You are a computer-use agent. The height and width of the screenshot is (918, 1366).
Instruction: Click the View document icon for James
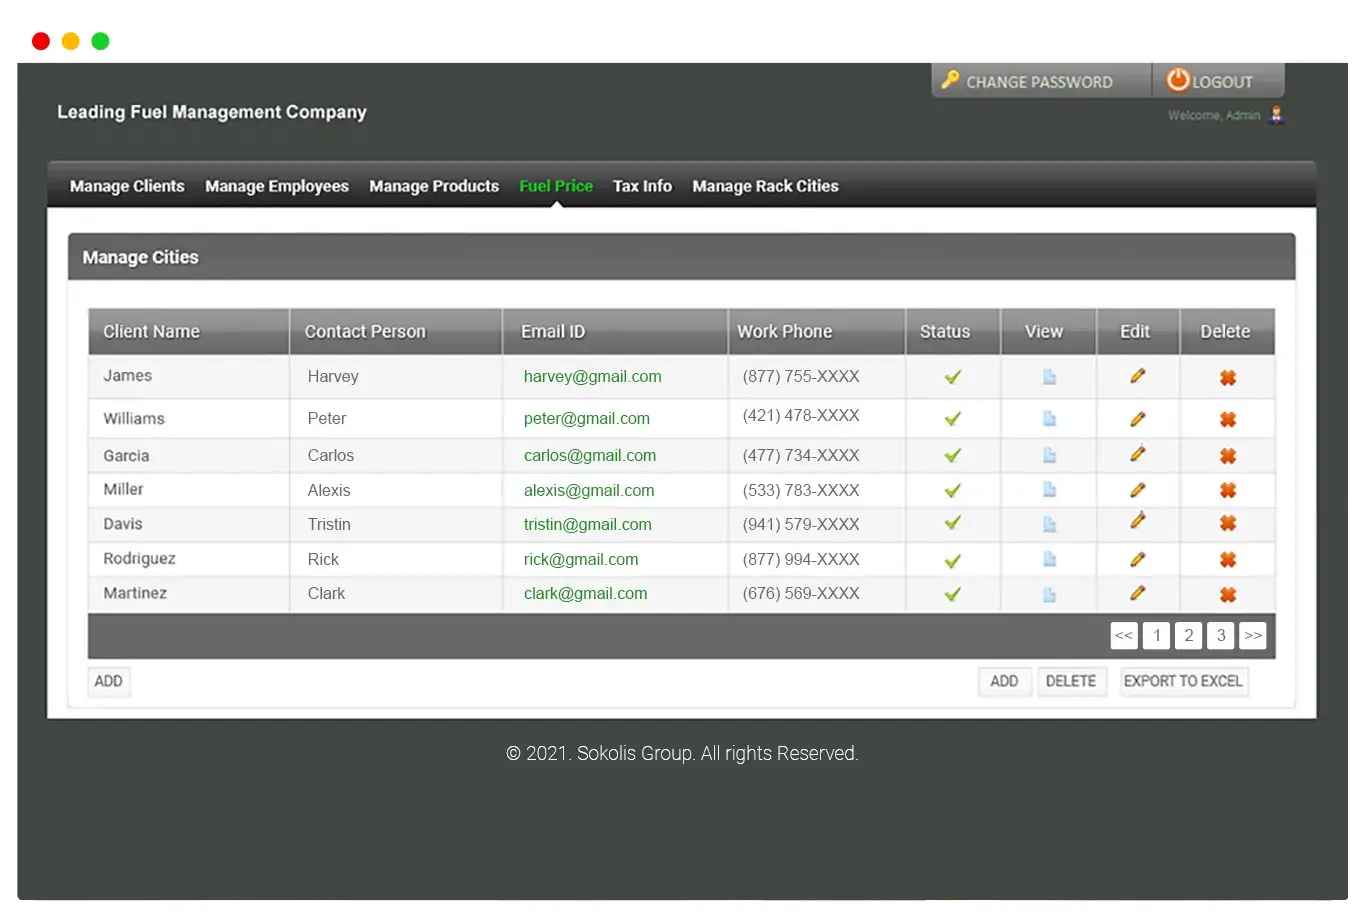click(1048, 377)
